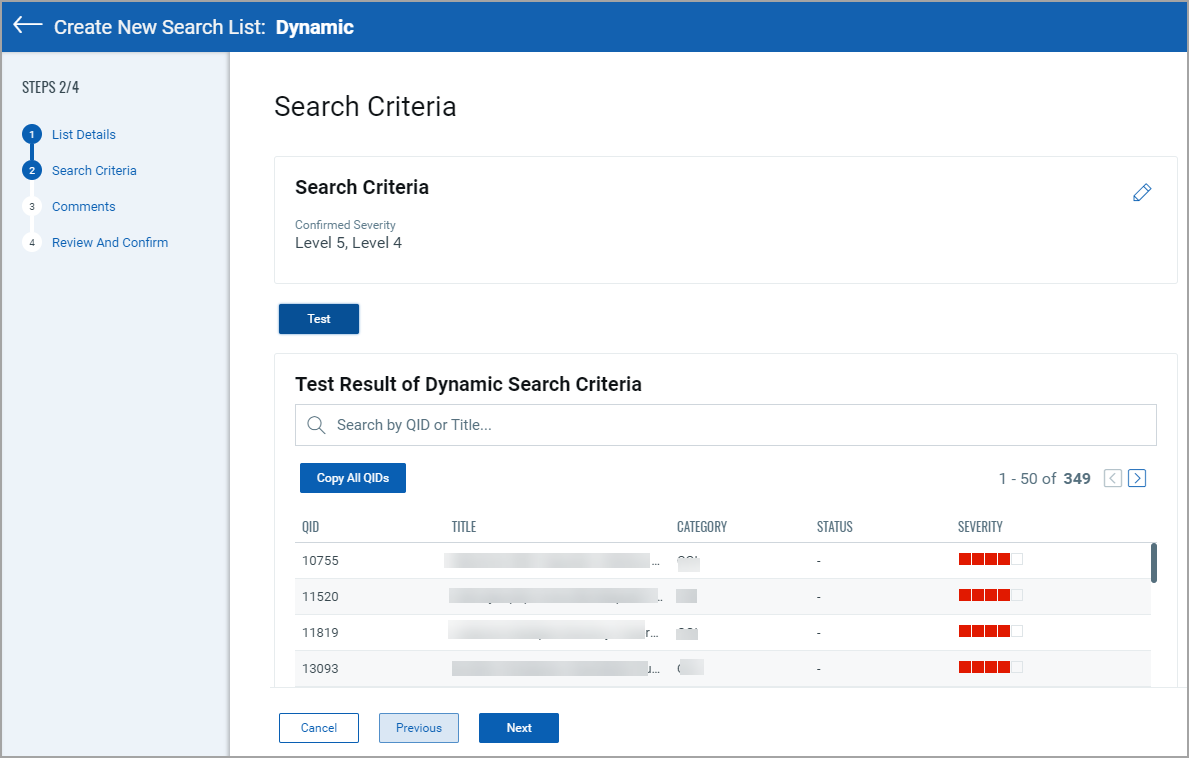Cancel the search list creation
The height and width of the screenshot is (758, 1189).
(x=318, y=728)
